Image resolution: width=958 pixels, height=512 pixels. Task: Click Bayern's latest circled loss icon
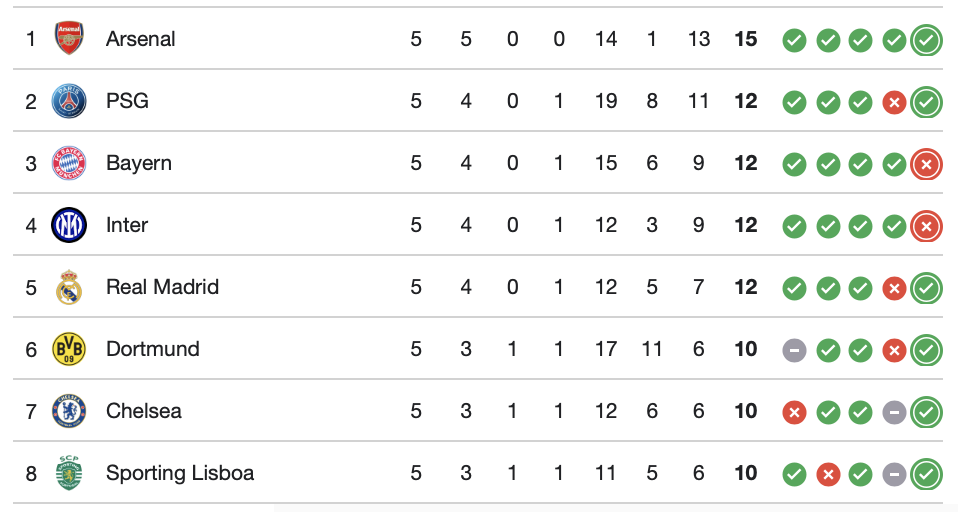927,165
